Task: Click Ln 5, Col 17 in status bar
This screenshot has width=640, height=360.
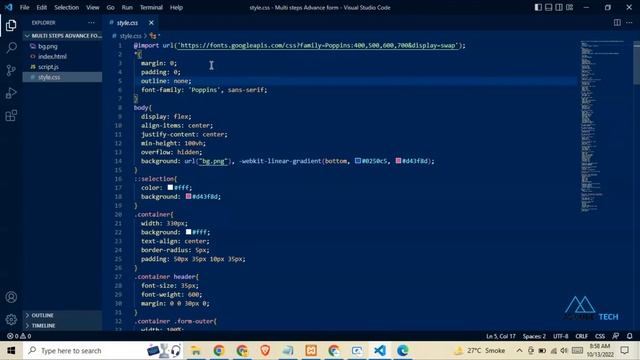Action: 501,336
